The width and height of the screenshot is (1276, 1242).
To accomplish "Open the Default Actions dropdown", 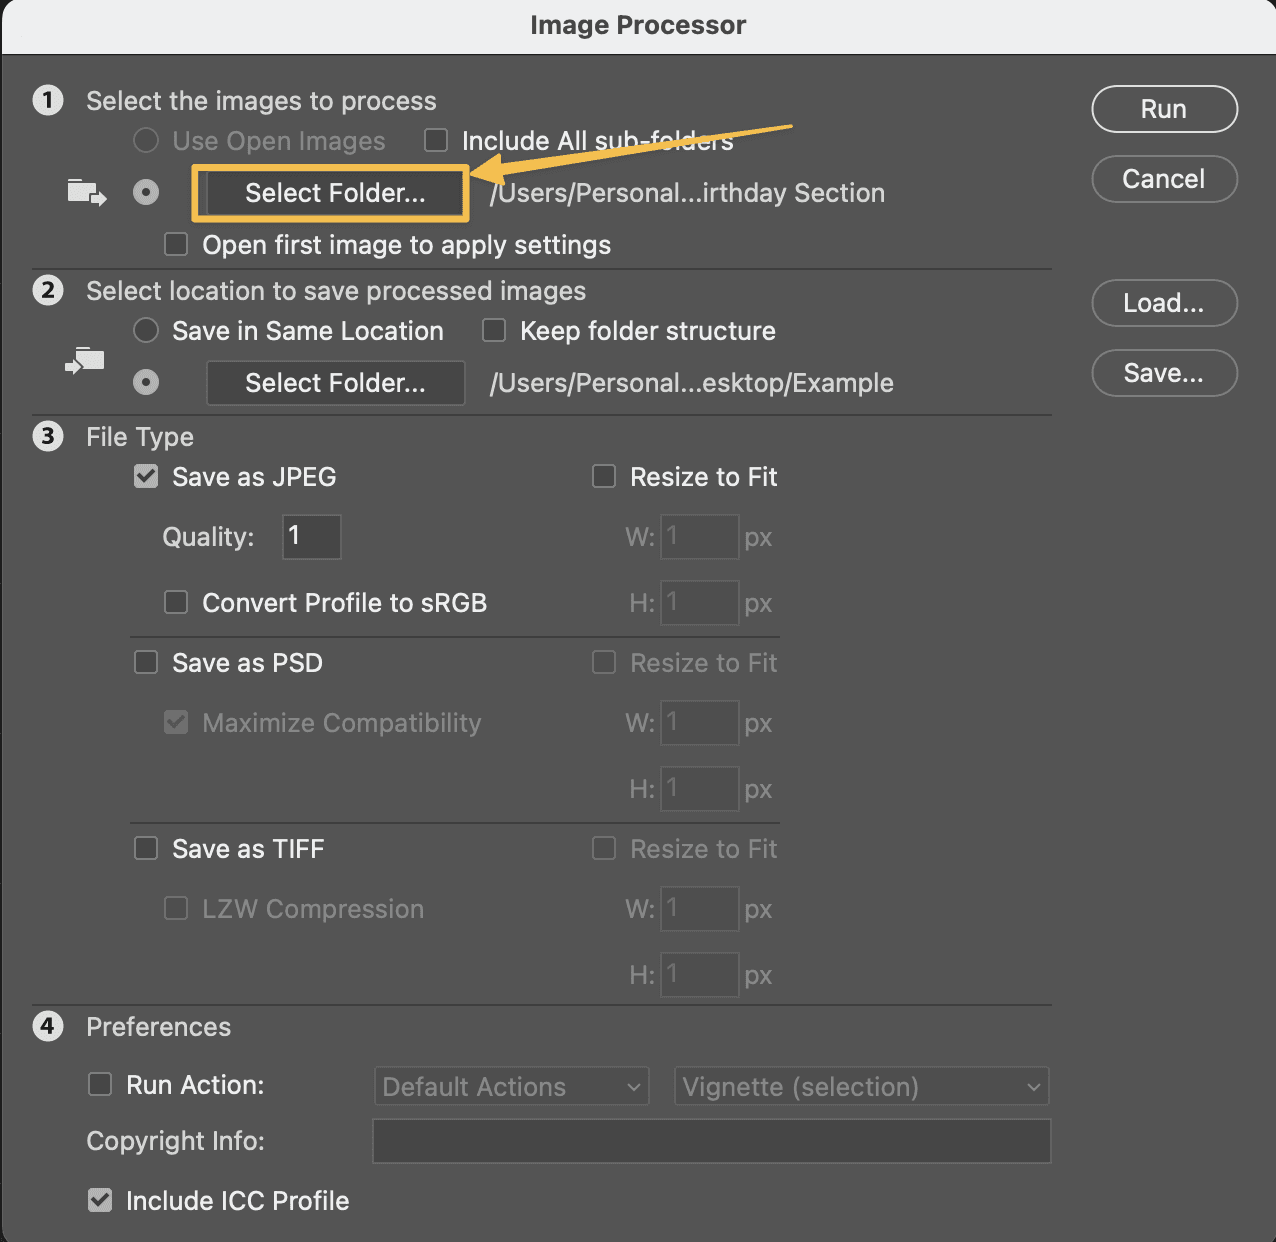I will pyautogui.click(x=511, y=1086).
